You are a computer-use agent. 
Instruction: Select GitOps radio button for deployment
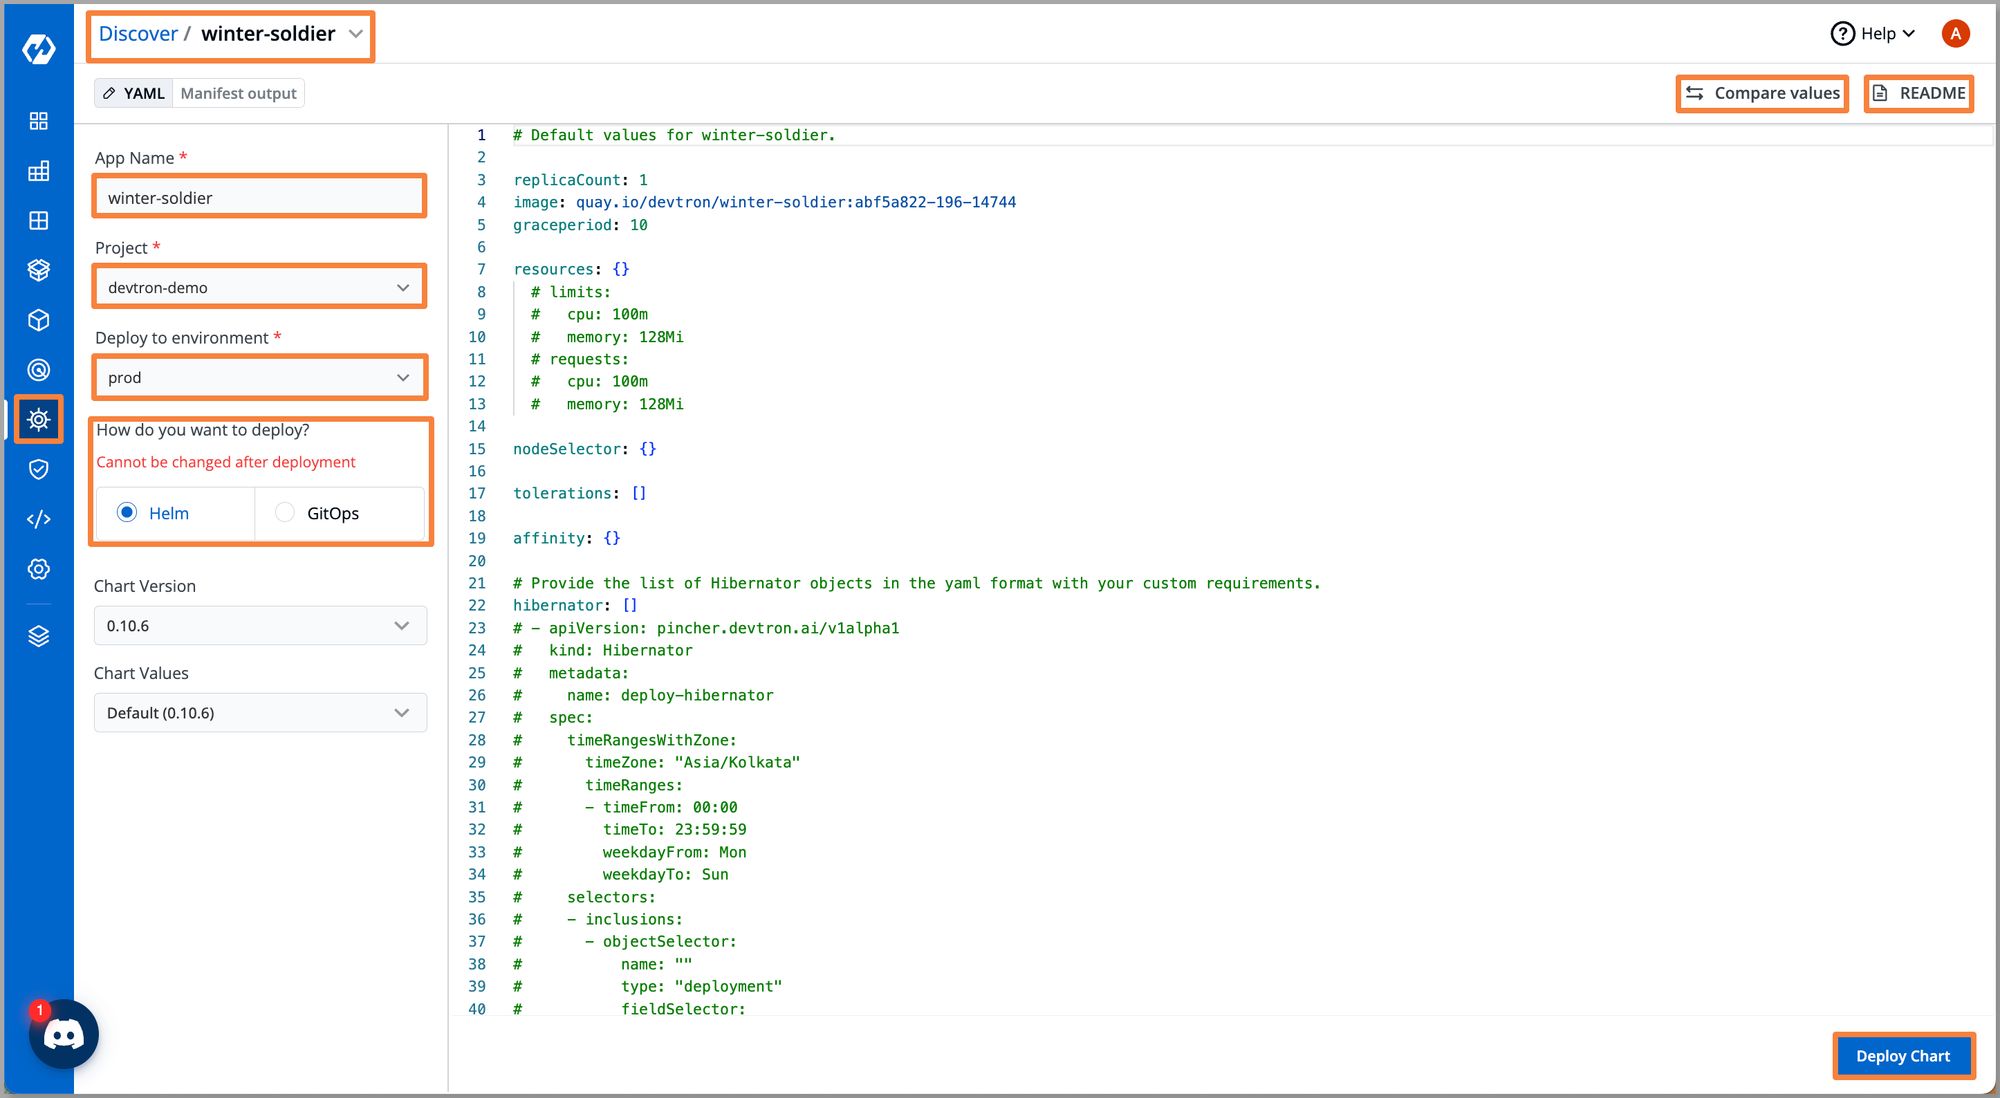[283, 512]
